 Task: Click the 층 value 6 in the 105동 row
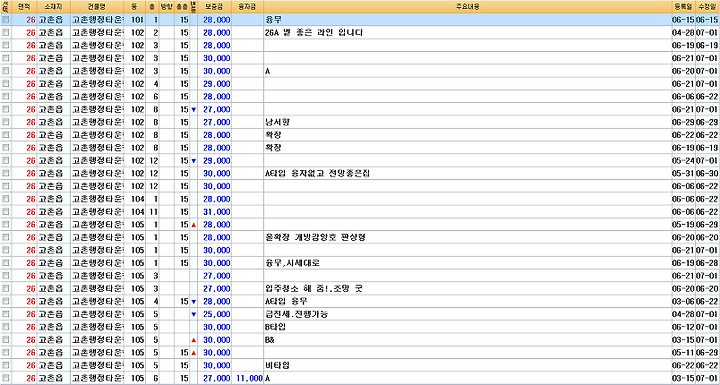(x=156, y=379)
